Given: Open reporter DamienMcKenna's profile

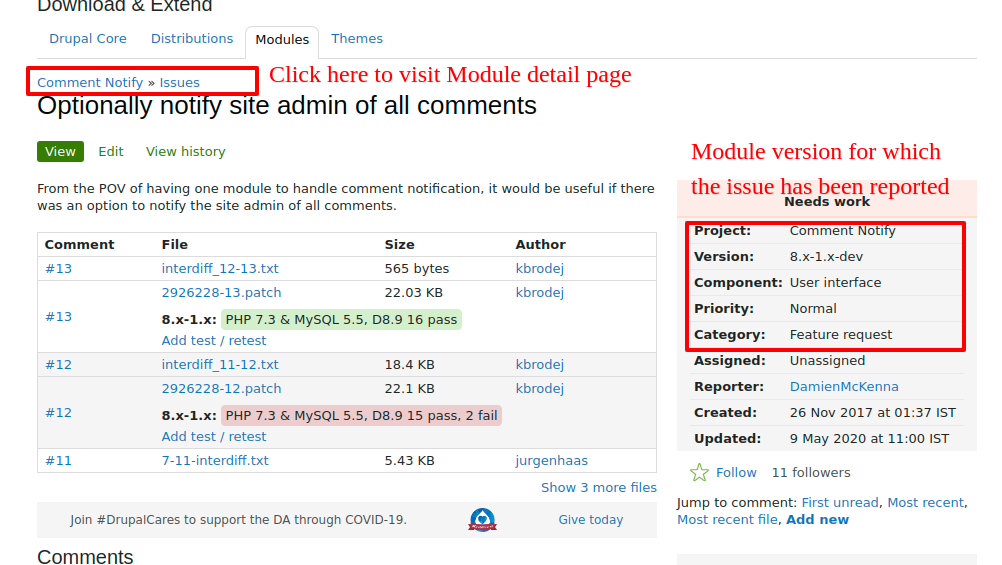Looking at the screenshot, I should [844, 387].
